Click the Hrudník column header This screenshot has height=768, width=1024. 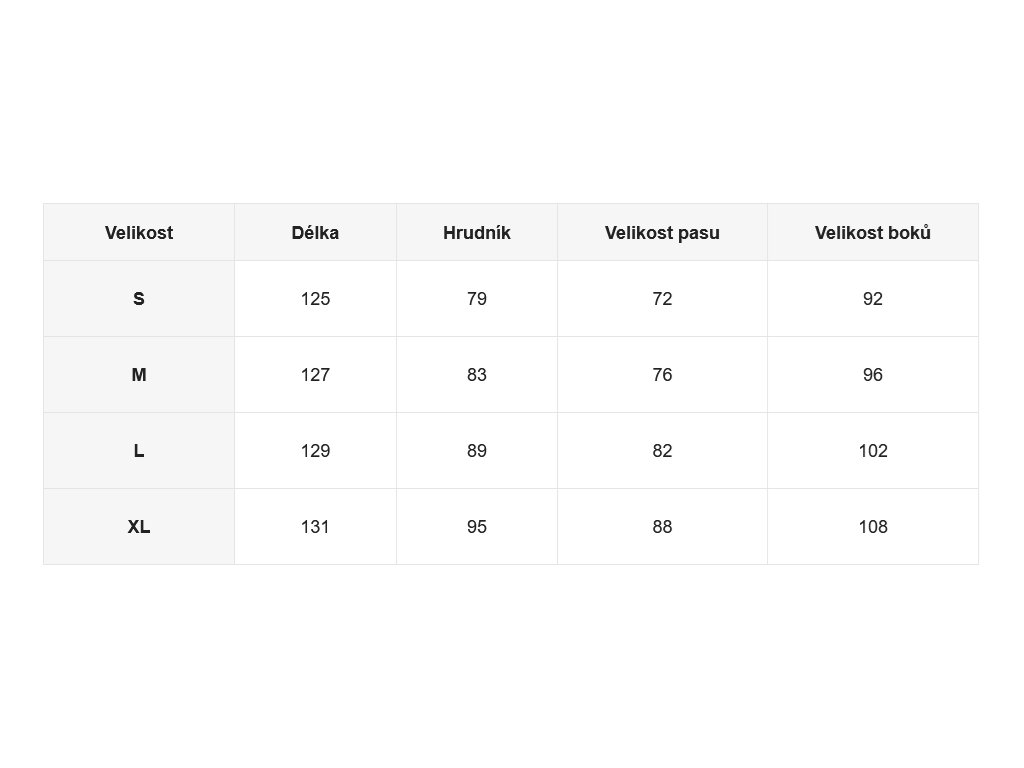tap(477, 232)
